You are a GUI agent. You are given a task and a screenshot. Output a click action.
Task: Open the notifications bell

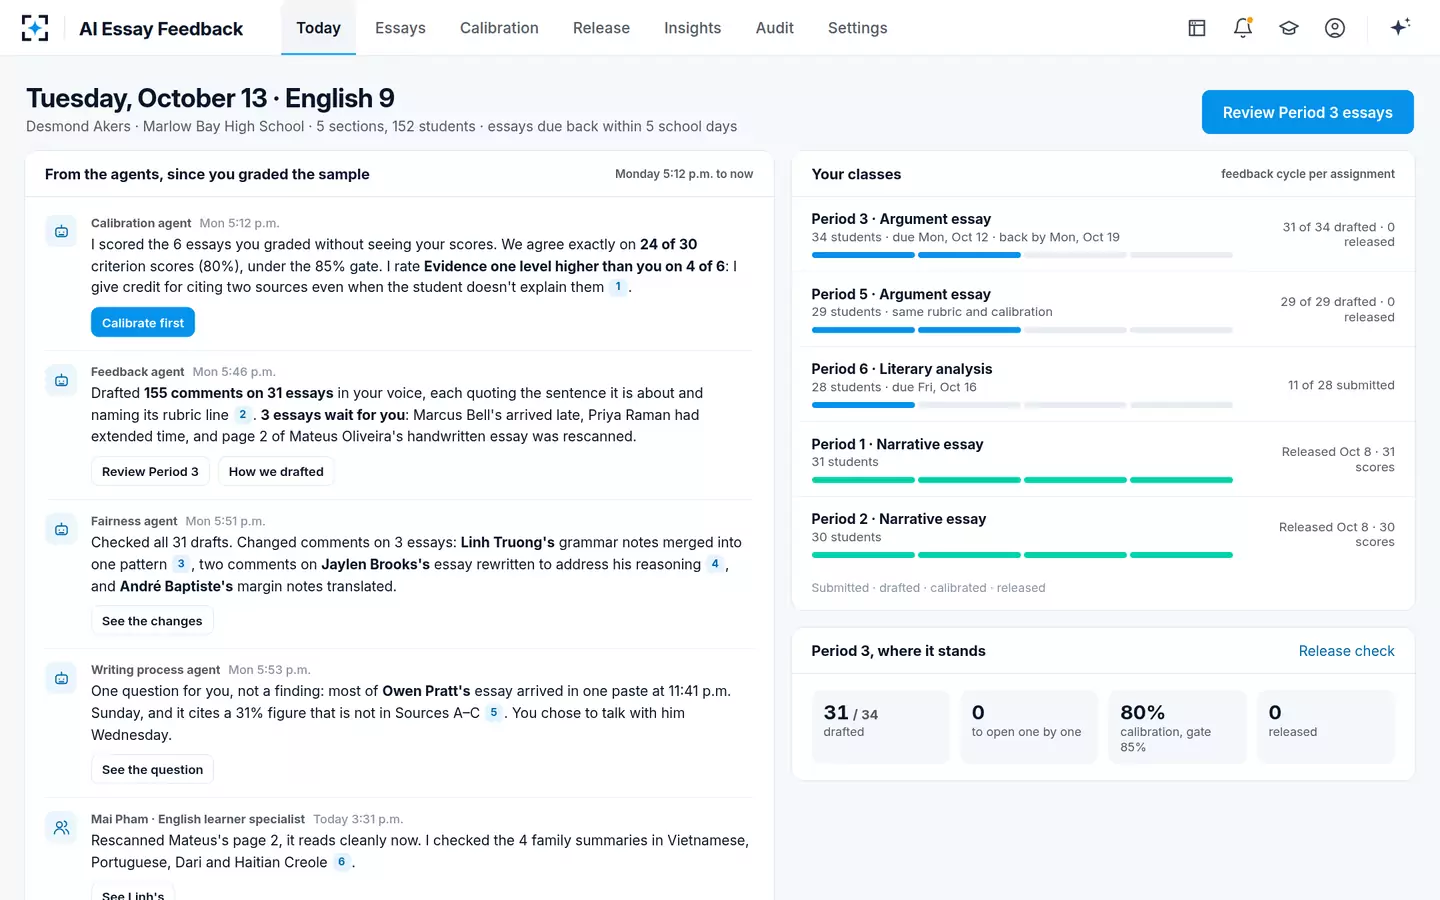1243,28
